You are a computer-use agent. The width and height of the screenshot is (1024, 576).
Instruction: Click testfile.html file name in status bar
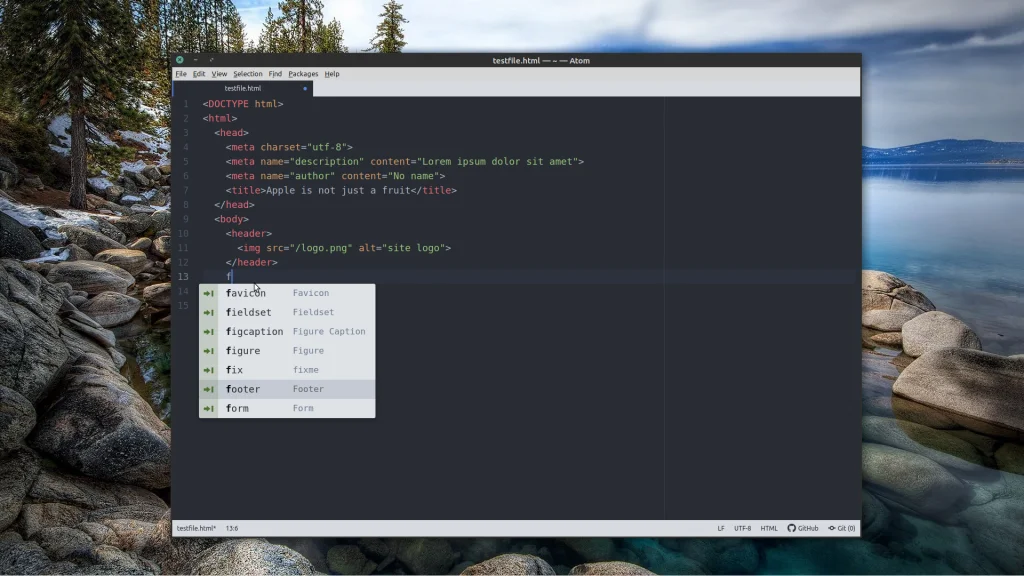click(196, 528)
